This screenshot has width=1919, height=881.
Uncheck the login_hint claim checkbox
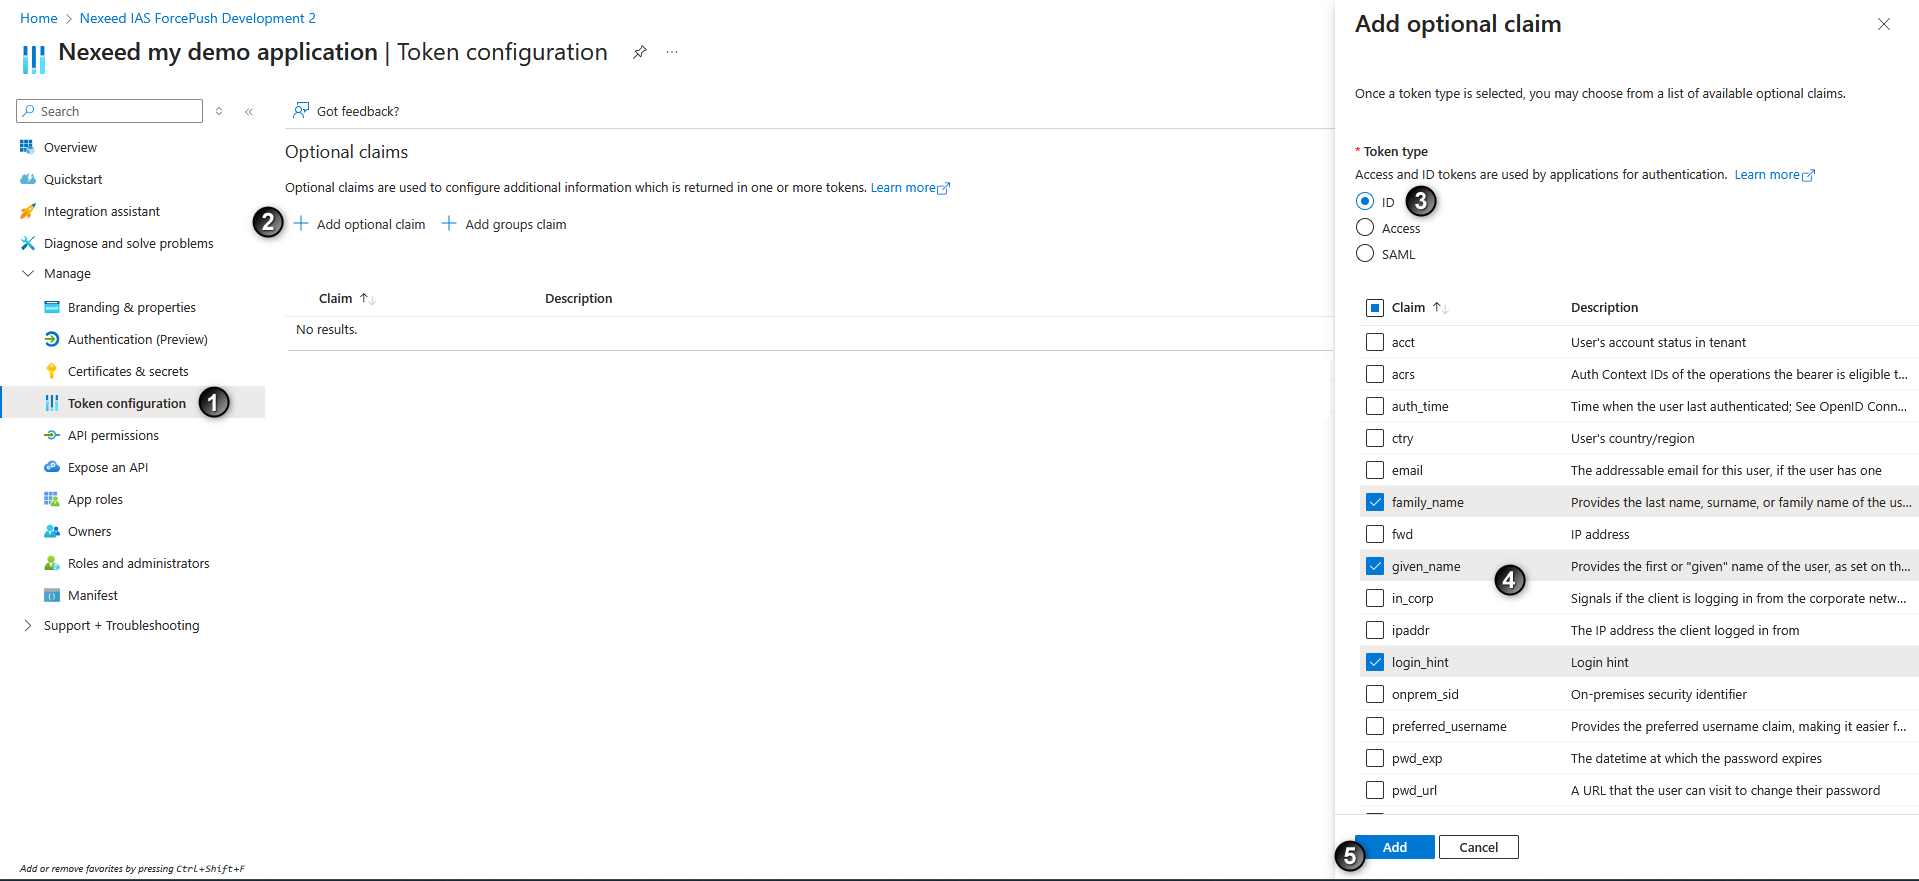[x=1375, y=662]
